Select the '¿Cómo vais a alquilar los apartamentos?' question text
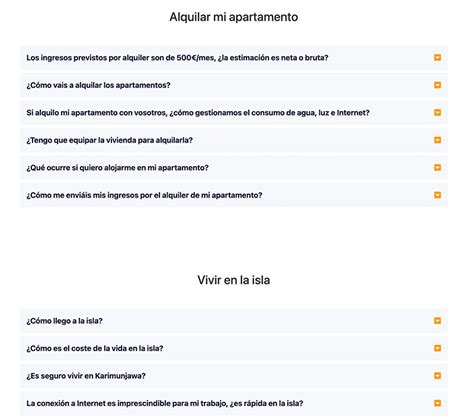 (98, 85)
